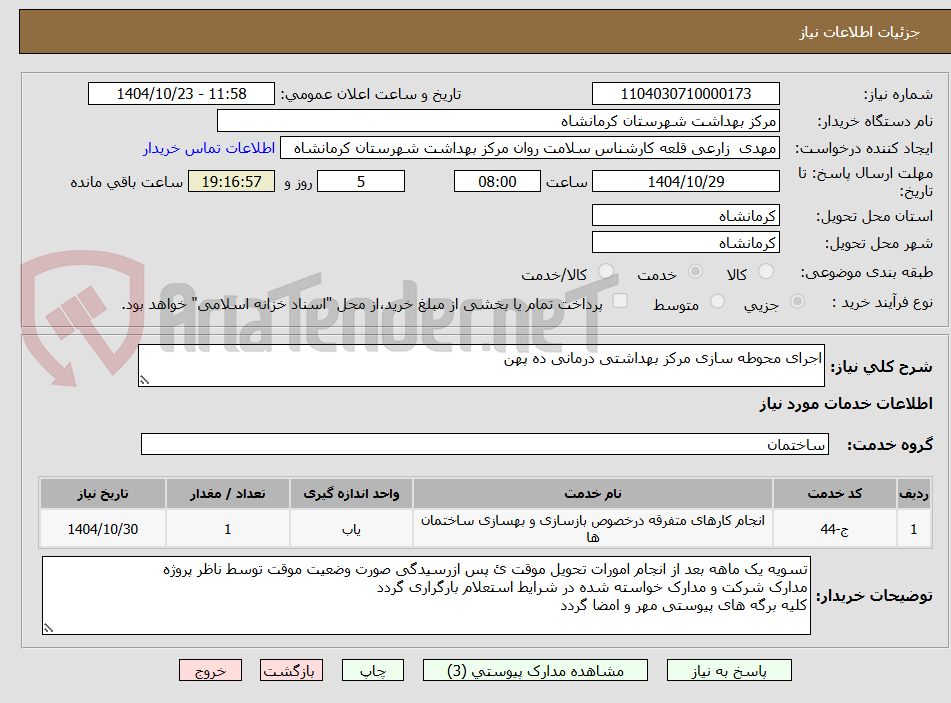Click the request creator name field

[529, 148]
